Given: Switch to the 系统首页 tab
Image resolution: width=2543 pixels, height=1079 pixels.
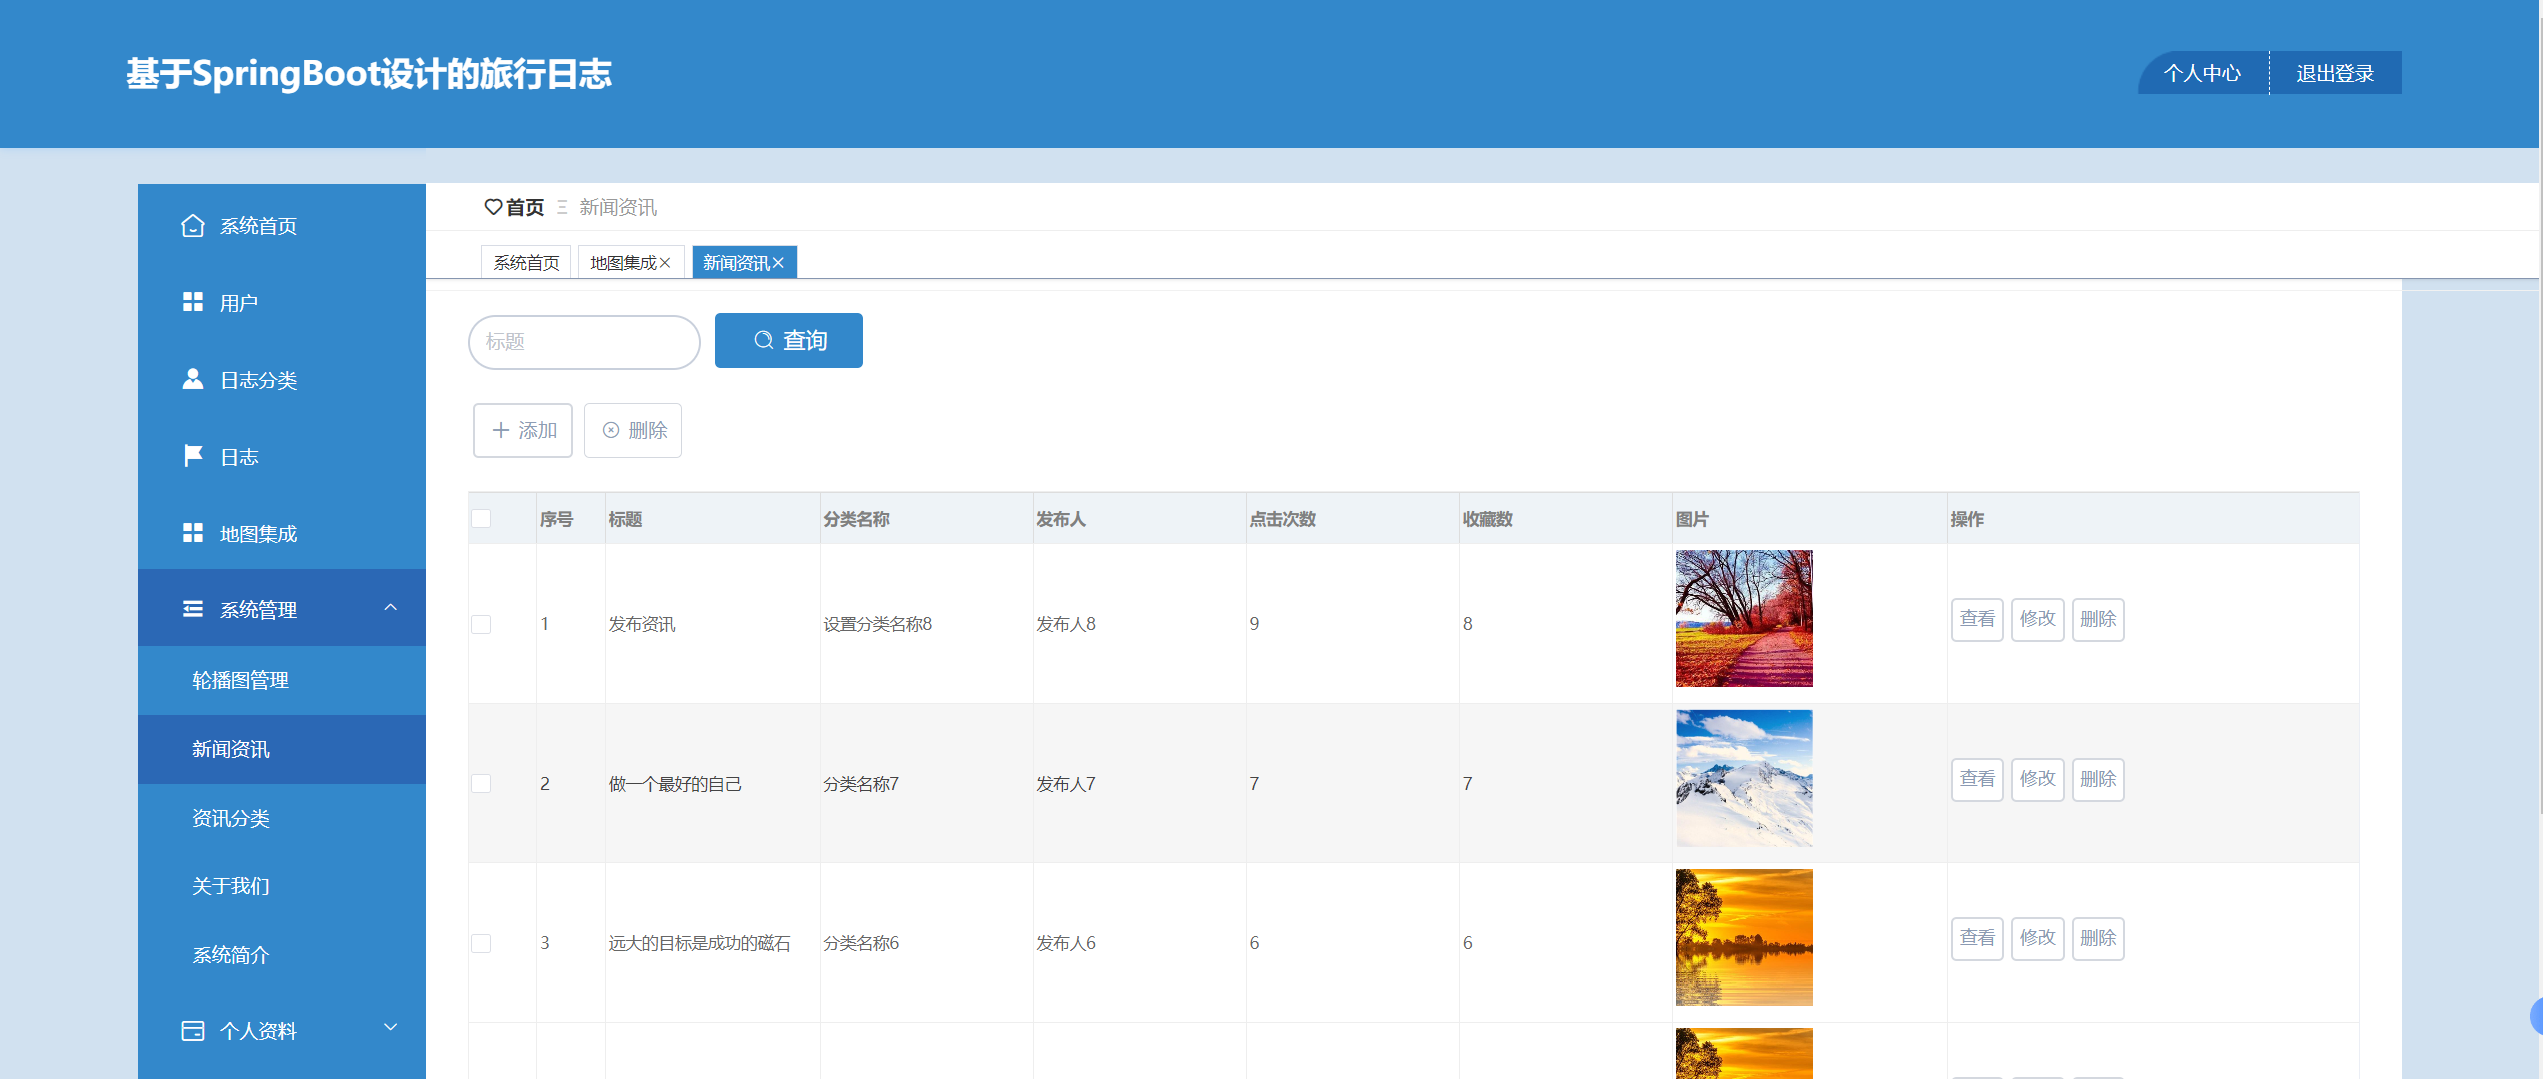Looking at the screenshot, I should coord(526,263).
